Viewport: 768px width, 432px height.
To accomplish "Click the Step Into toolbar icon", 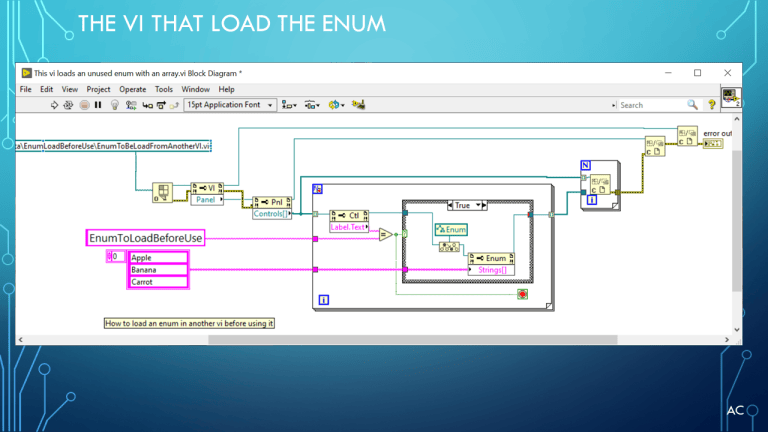I will (147, 105).
